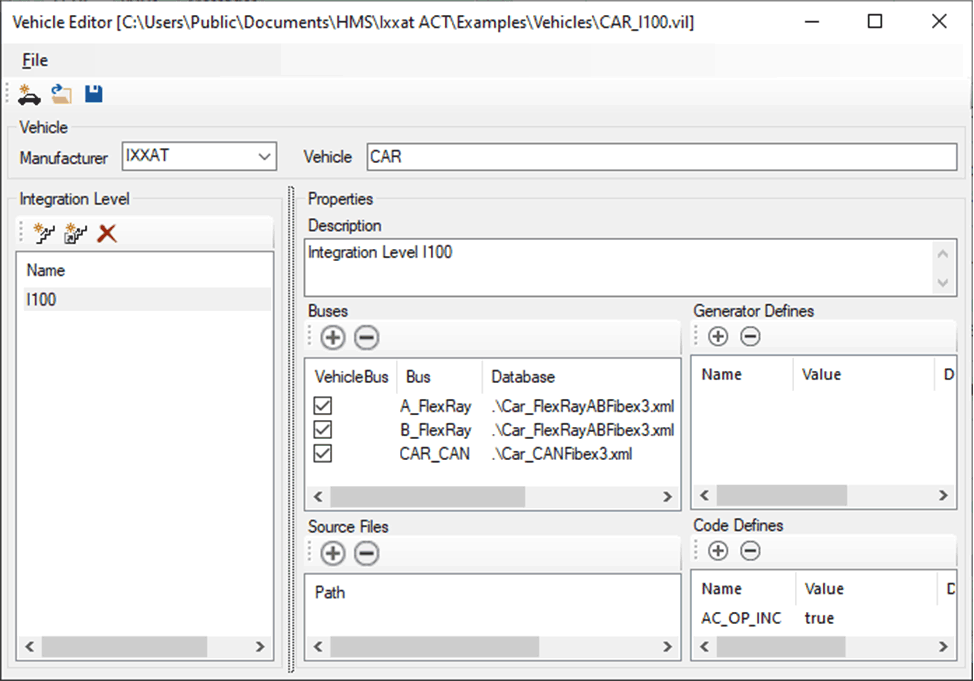Close the Vehicle Editor window
The image size is (974, 681).
pos(939,22)
